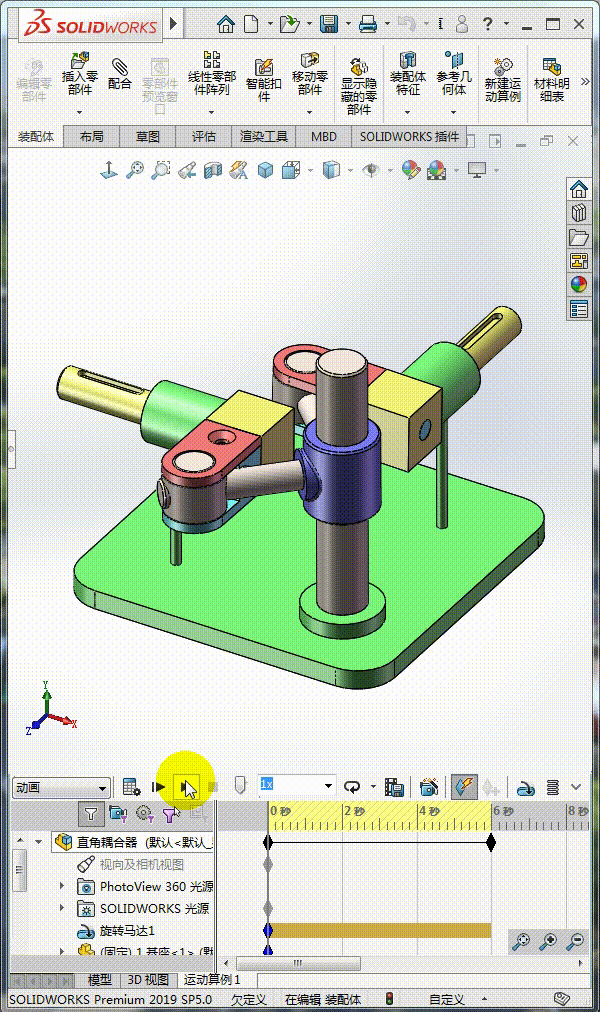Image resolution: width=600 pixels, height=1012 pixels.
Task: Collapse 直角耦合器 root tree node
Action: 39,842
